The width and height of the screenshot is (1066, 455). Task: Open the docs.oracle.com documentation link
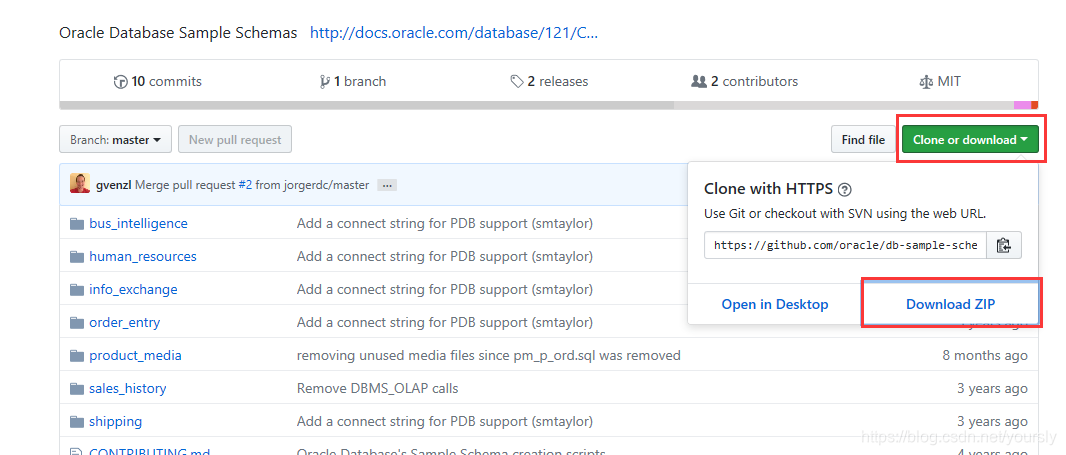click(x=454, y=33)
